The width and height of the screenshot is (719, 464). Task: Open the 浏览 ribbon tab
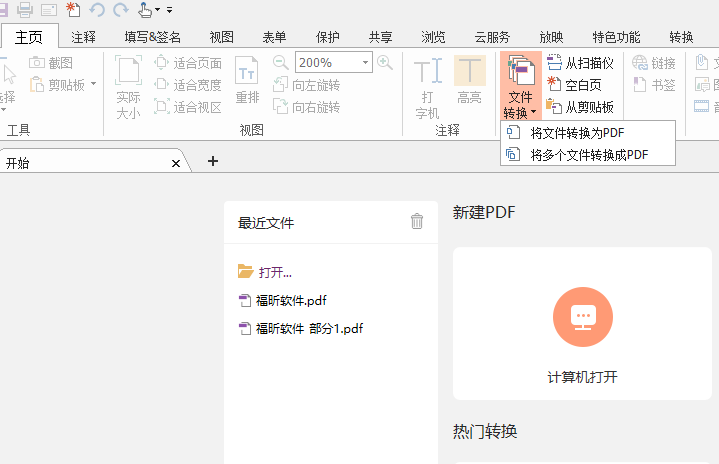pos(433,37)
